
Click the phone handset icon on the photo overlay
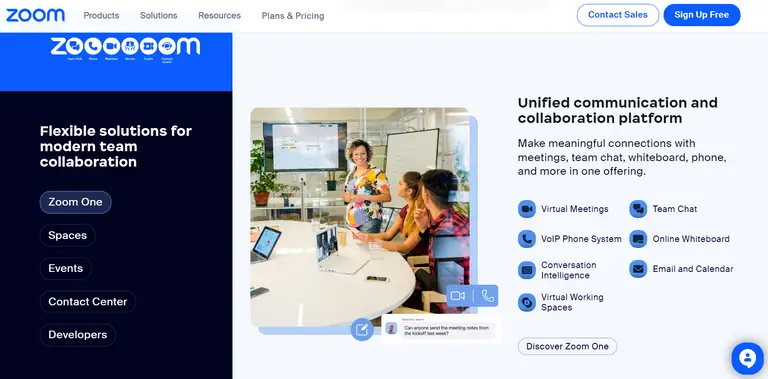tap(487, 296)
